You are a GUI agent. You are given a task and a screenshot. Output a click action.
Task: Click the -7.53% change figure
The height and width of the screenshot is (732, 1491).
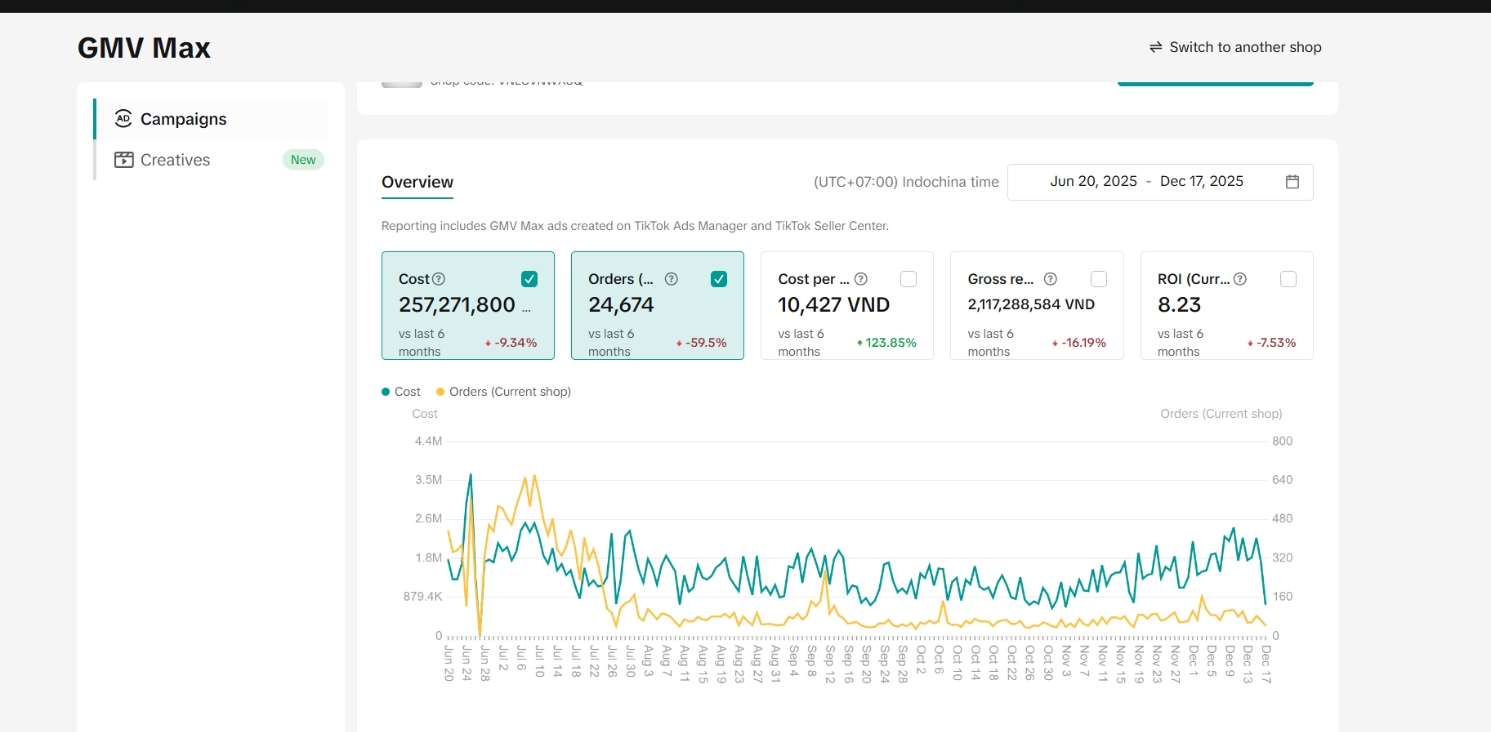click(x=1273, y=343)
